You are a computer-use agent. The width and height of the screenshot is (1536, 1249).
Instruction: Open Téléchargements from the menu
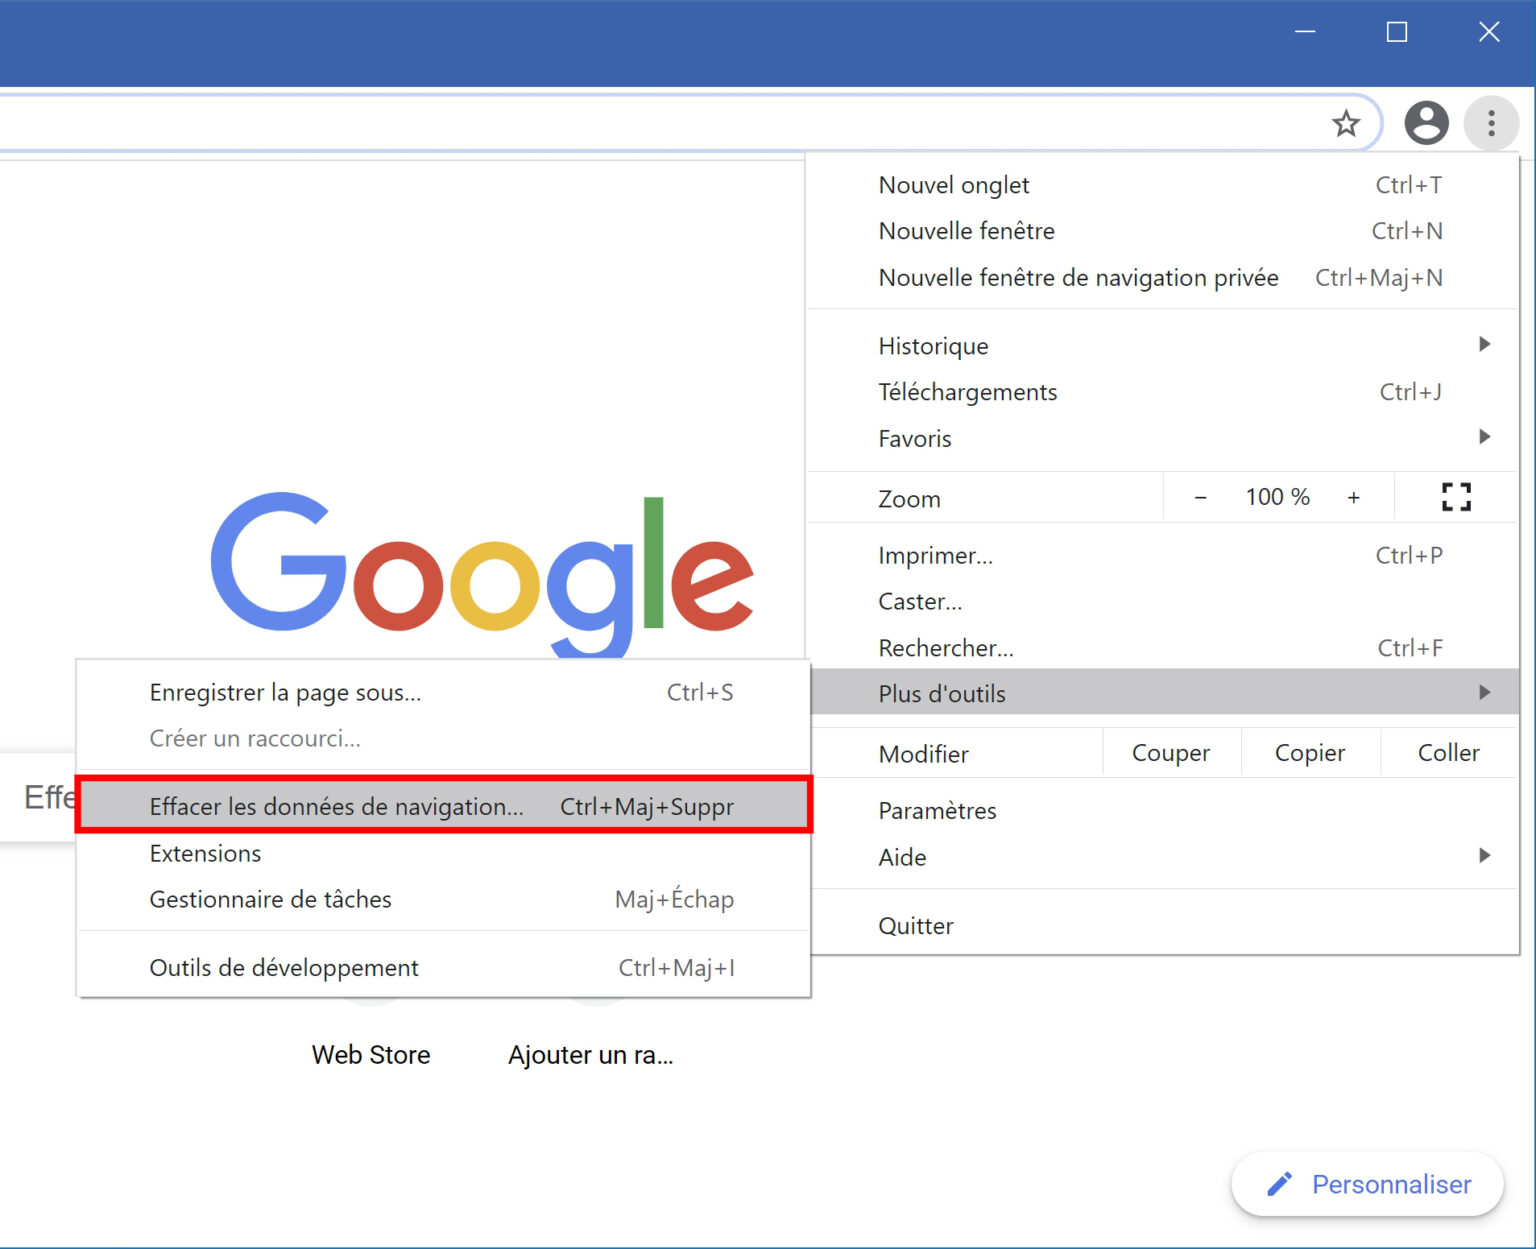tap(967, 392)
